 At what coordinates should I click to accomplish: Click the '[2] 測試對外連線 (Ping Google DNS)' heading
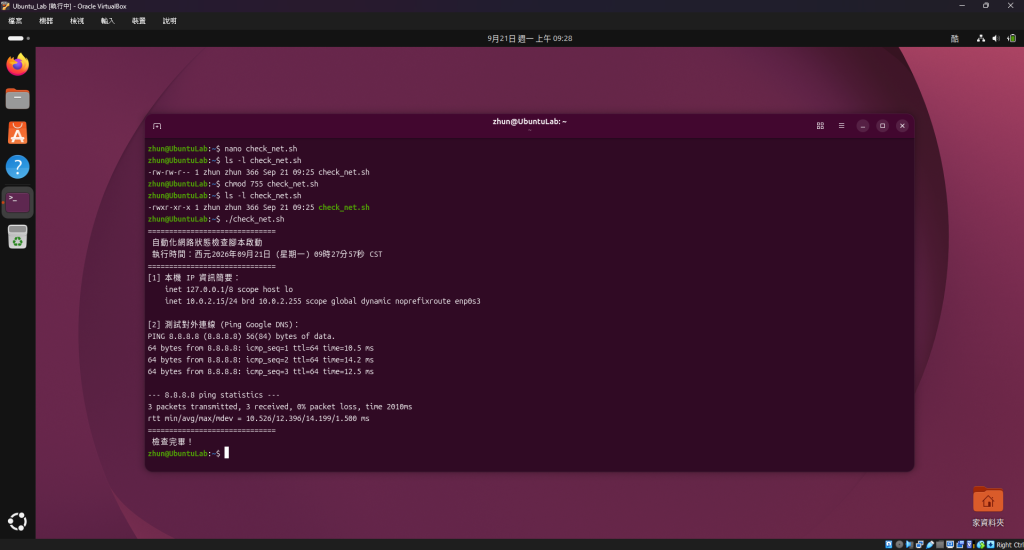point(223,325)
